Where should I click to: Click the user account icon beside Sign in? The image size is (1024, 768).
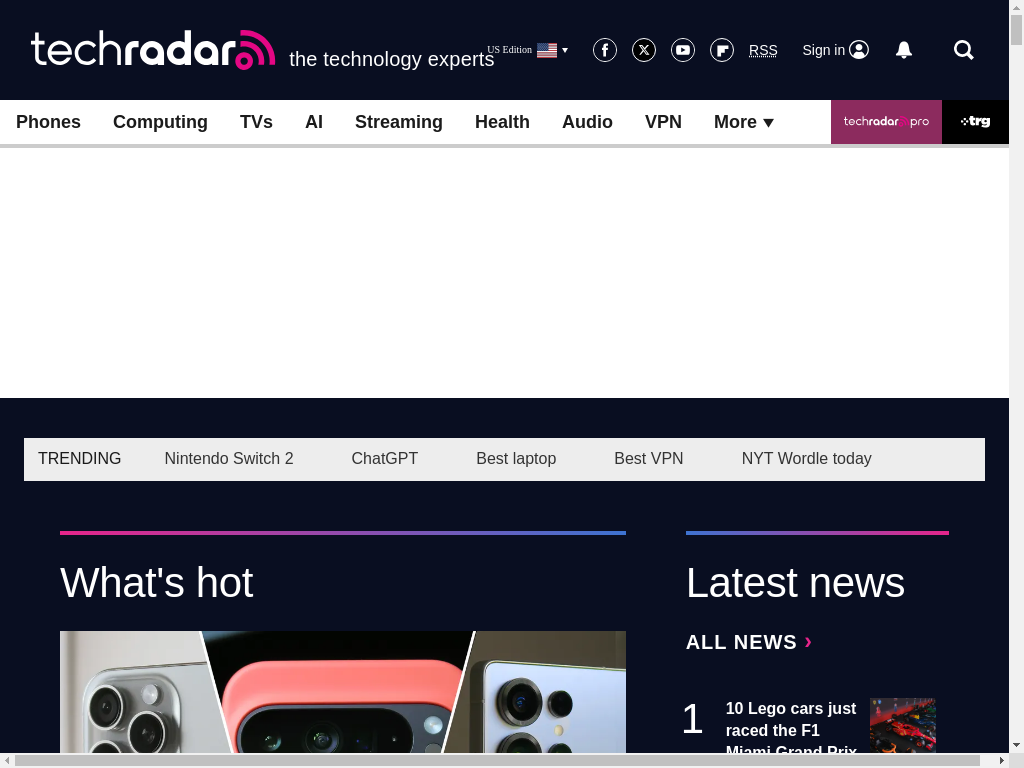[859, 50]
